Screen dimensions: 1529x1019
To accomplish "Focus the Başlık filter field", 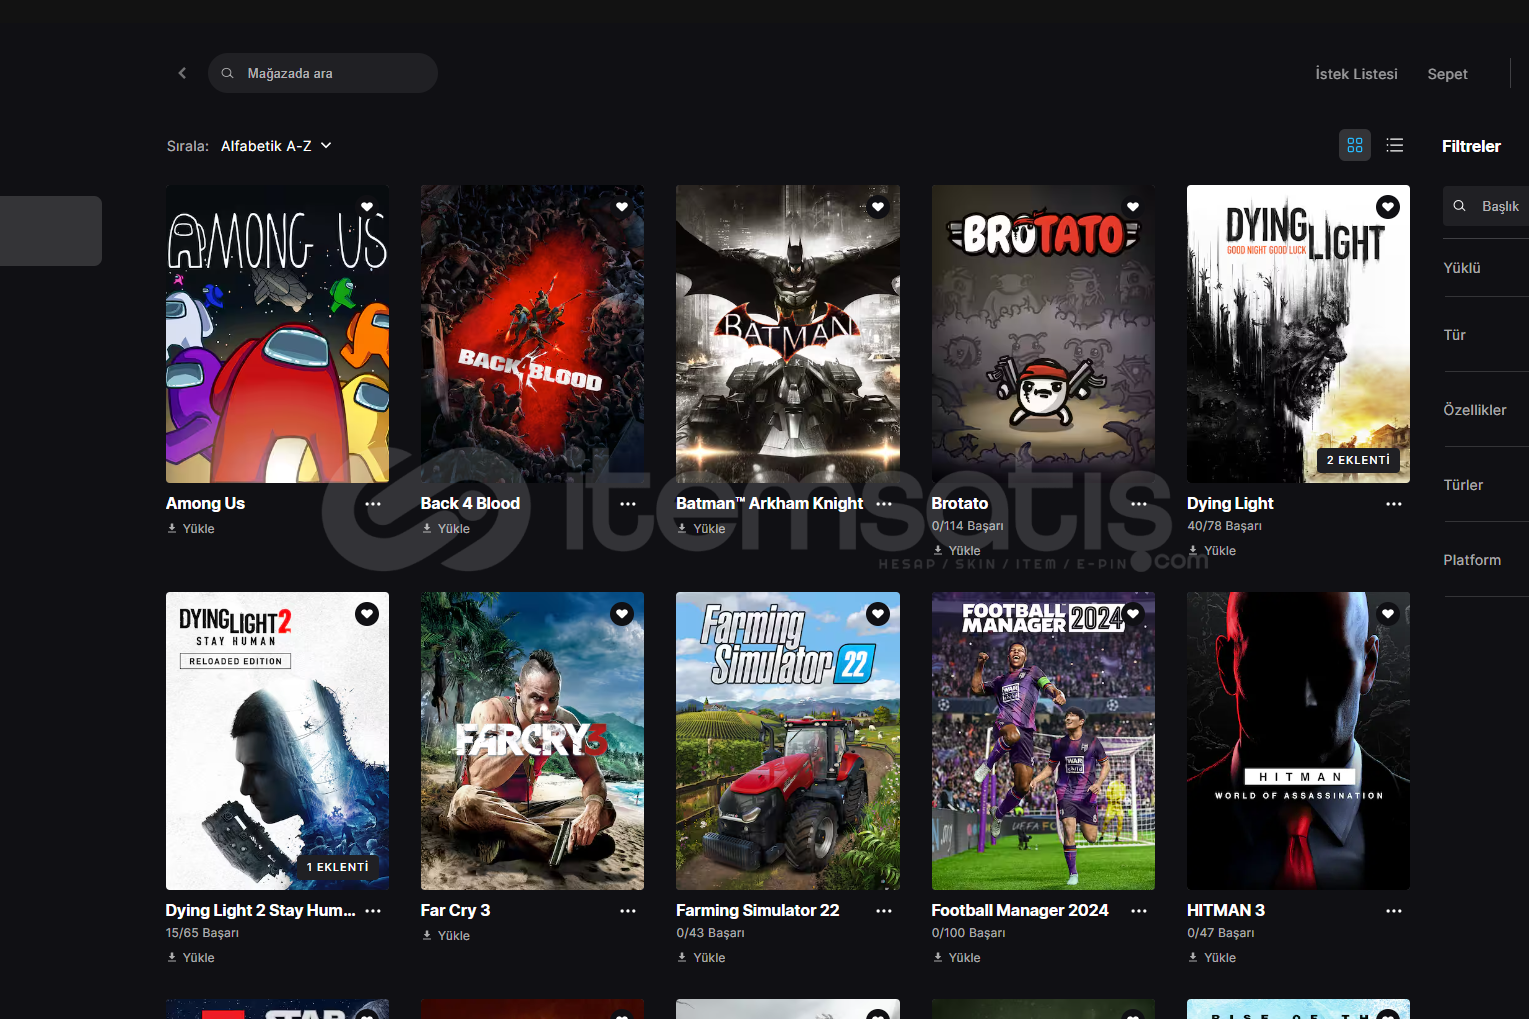I will (1486, 206).
